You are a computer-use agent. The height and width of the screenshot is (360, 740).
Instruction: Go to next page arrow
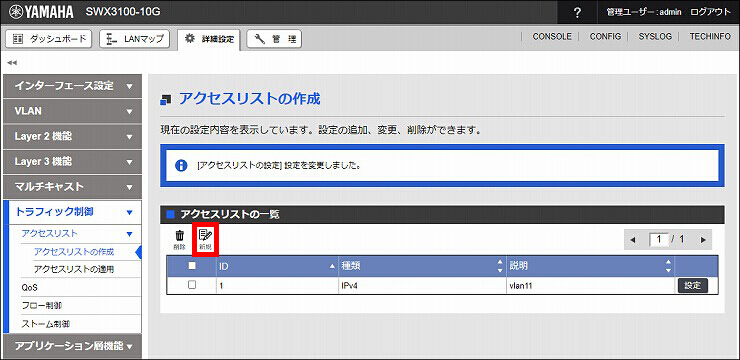pos(703,240)
